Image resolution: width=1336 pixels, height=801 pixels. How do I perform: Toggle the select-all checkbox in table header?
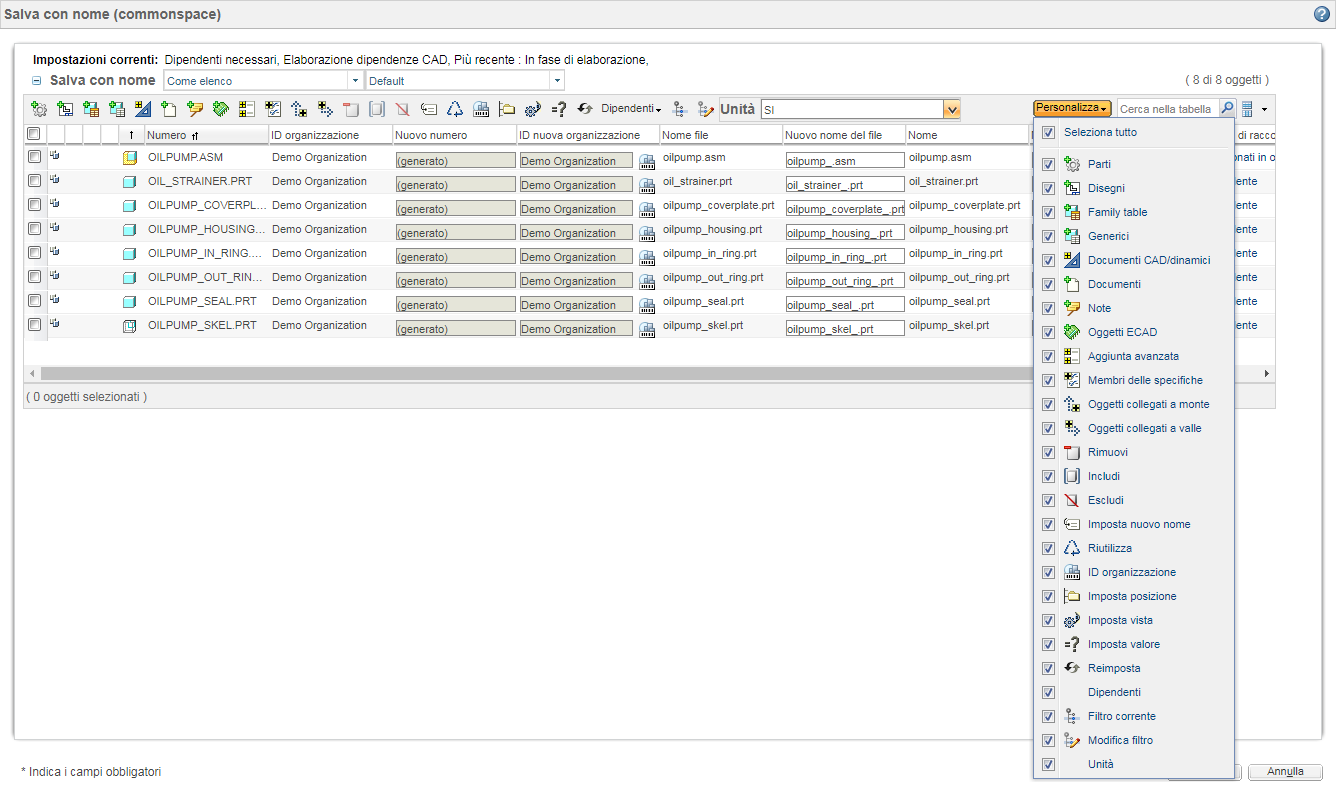click(x=34, y=134)
